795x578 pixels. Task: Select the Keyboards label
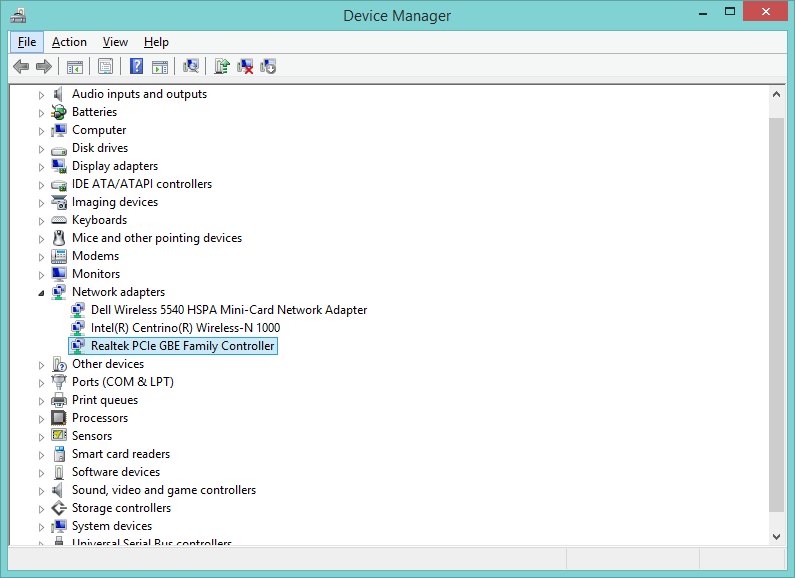click(99, 220)
